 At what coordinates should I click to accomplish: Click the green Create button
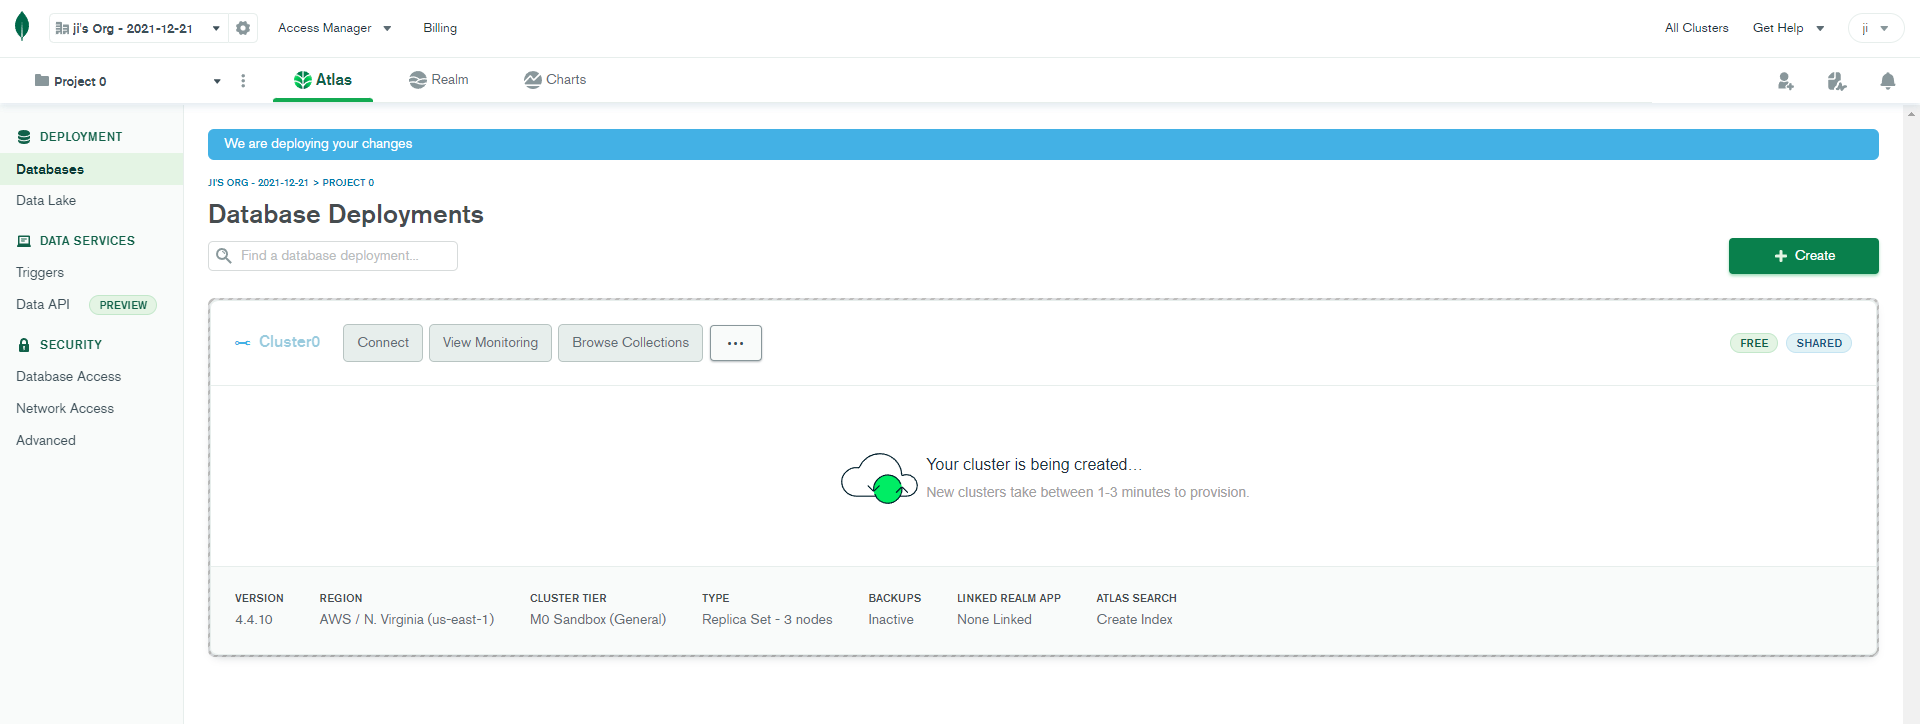tap(1803, 256)
